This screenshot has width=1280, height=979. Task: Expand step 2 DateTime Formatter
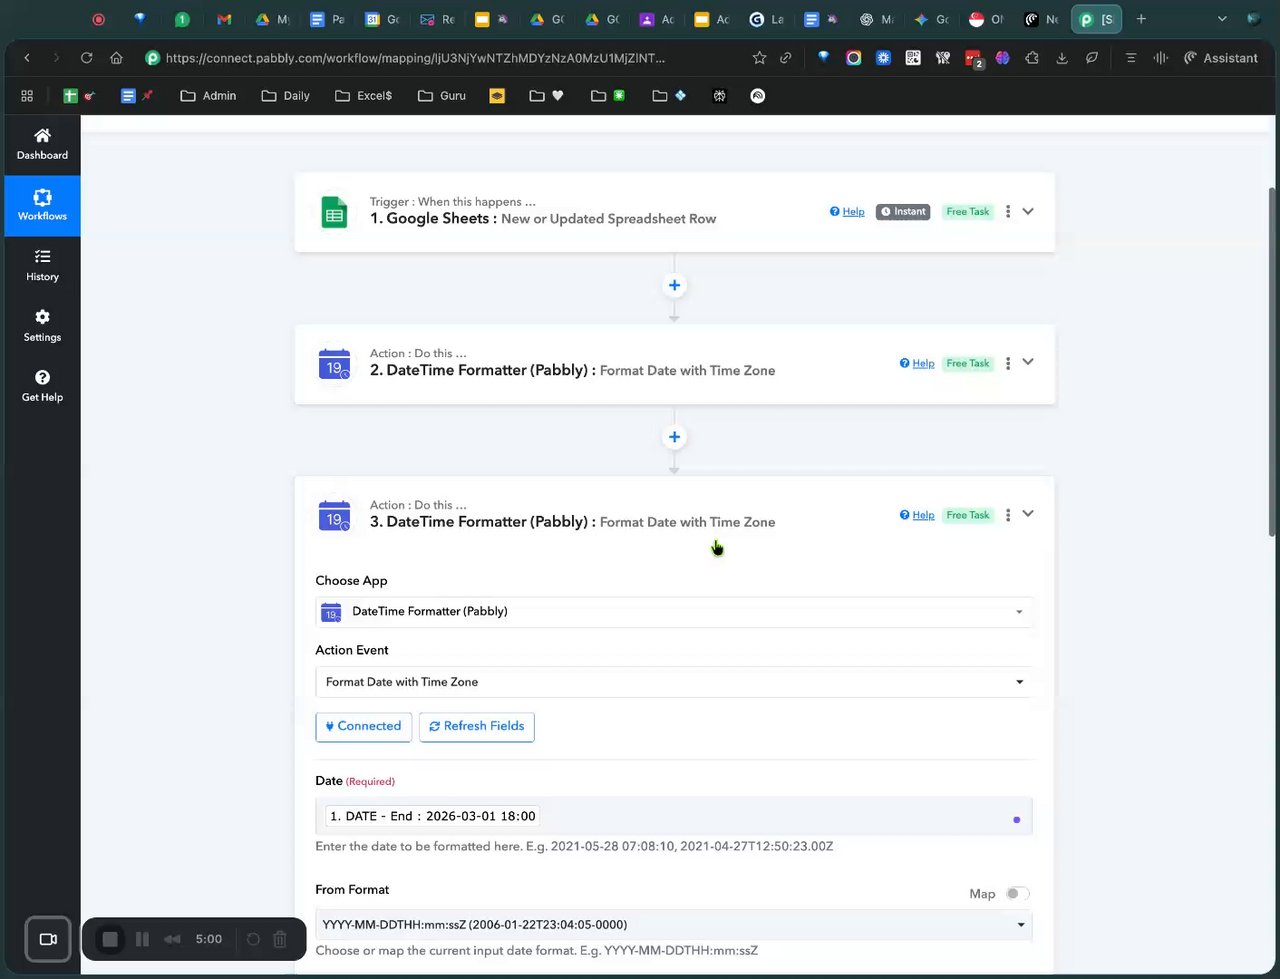[1028, 362]
